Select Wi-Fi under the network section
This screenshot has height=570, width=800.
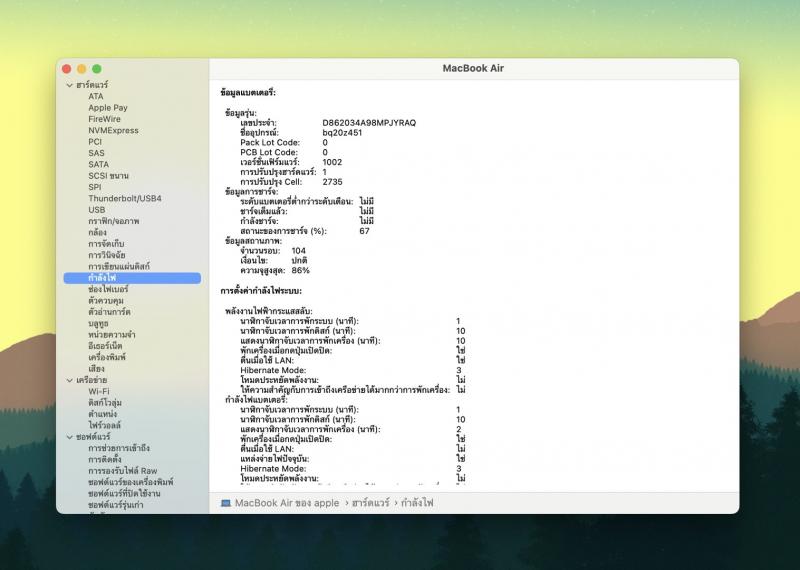(x=98, y=391)
